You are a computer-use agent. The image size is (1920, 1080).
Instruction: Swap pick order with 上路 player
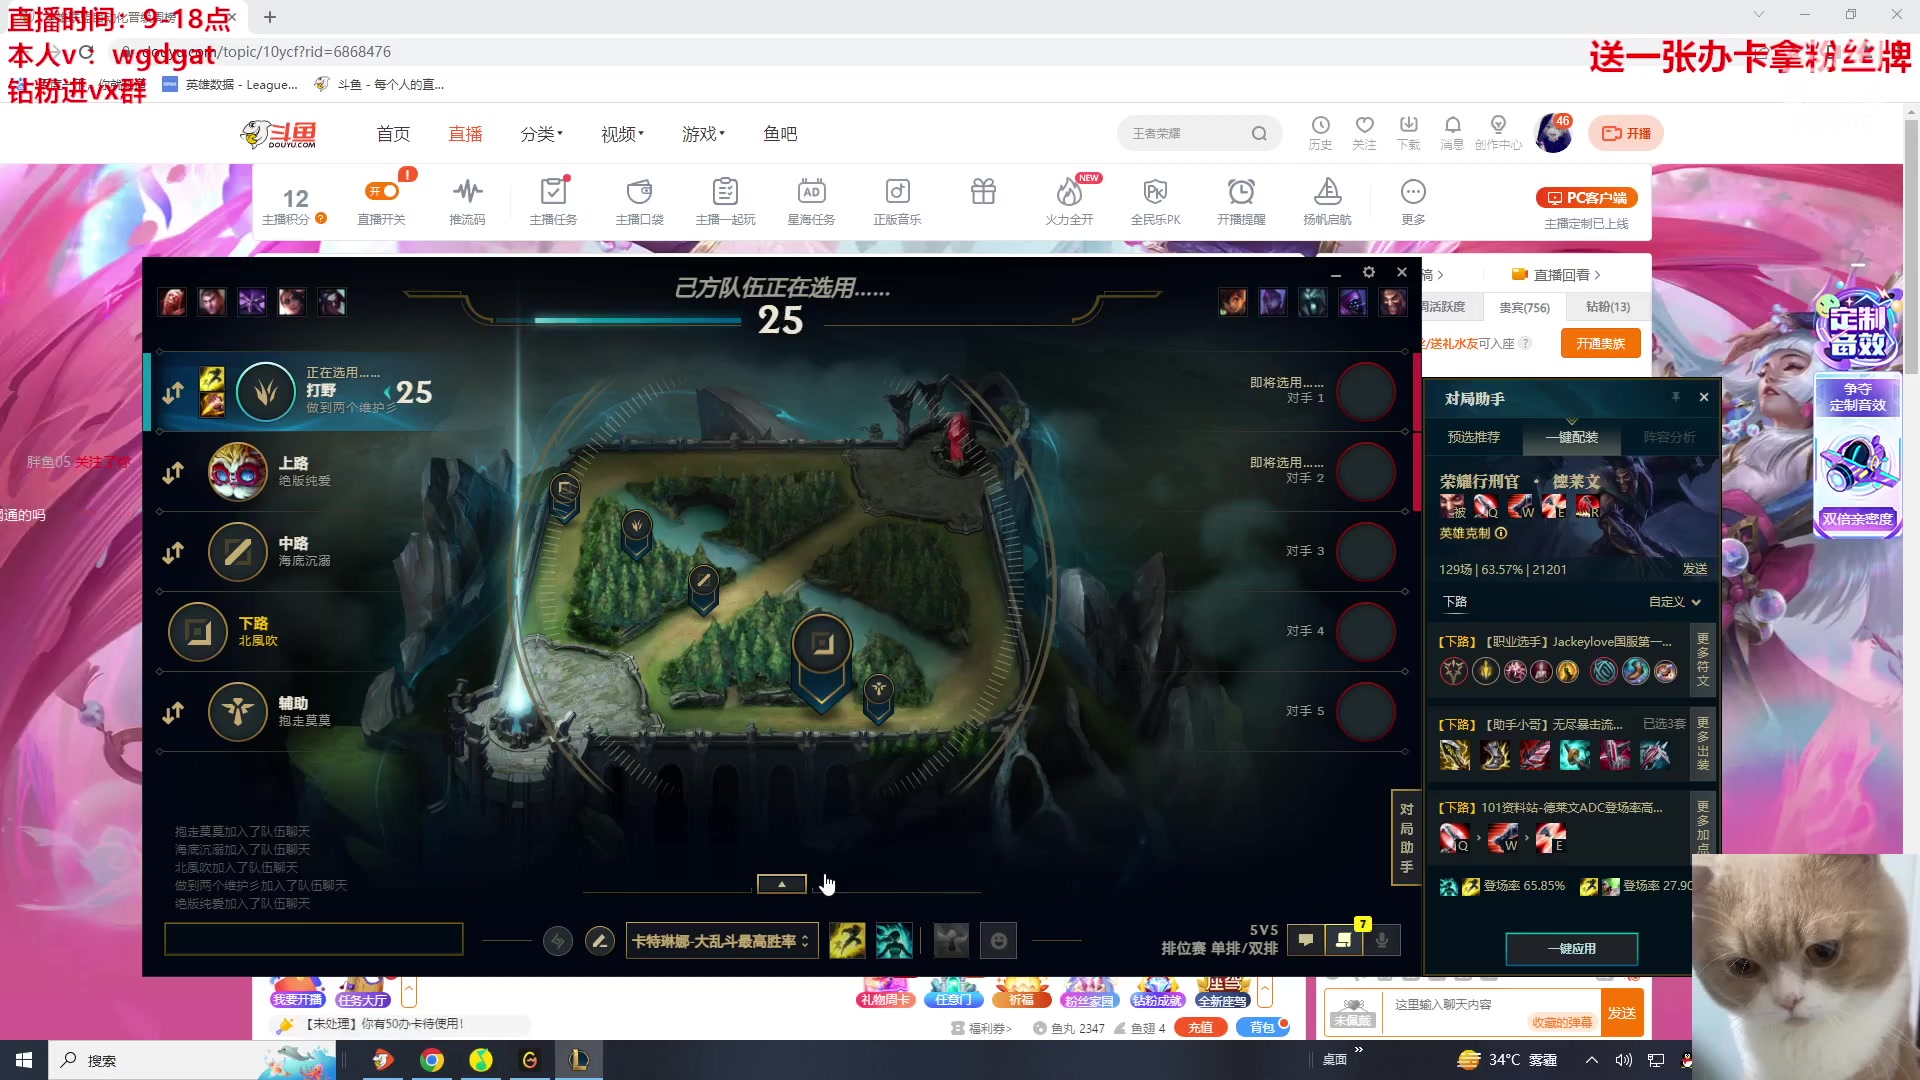click(x=173, y=472)
